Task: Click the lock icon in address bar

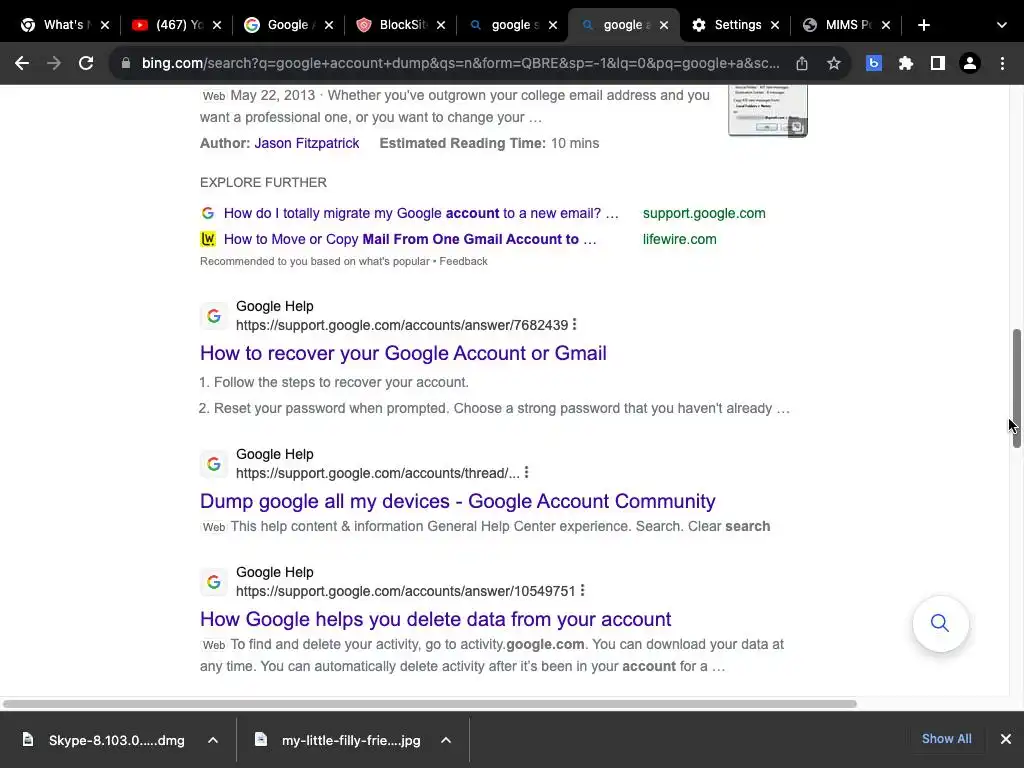Action: coord(126,63)
